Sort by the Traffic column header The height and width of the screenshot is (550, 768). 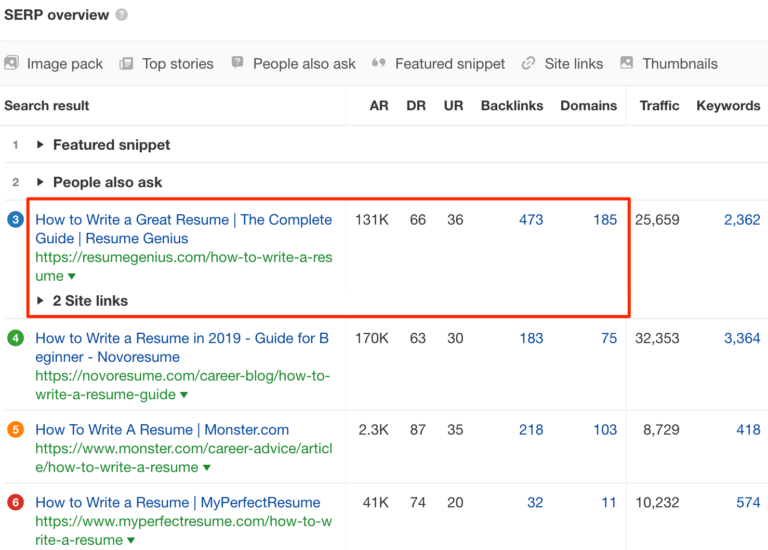click(659, 106)
